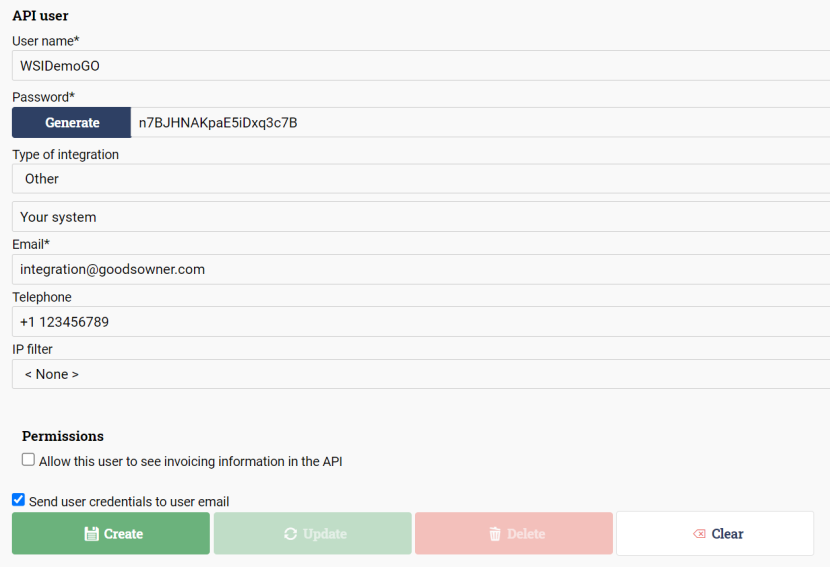Click the Telephone label
The width and height of the screenshot is (830, 567).
(42, 297)
